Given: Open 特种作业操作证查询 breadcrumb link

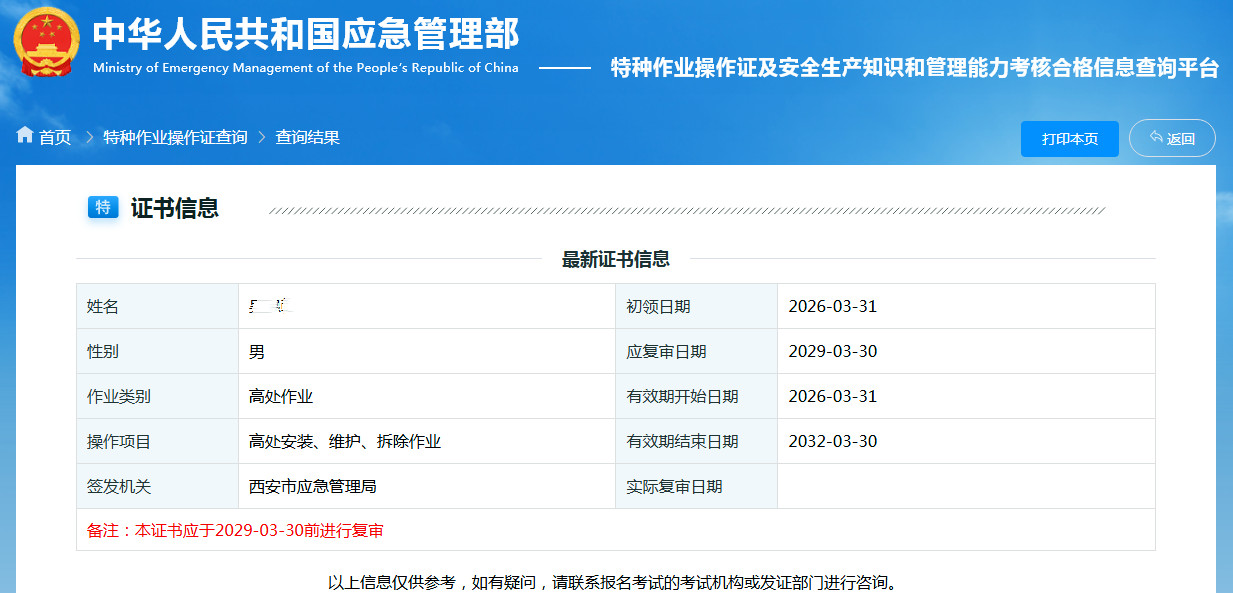Looking at the screenshot, I should (175, 137).
